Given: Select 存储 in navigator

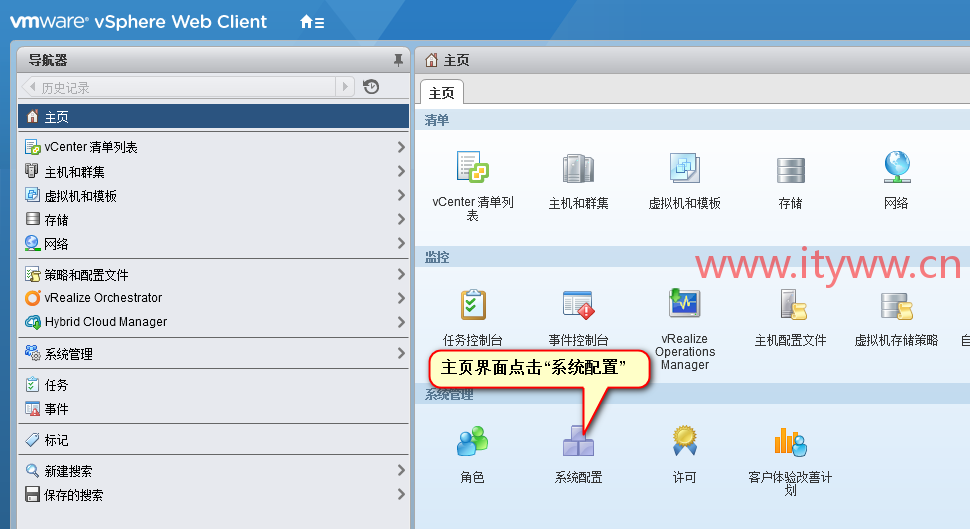Looking at the screenshot, I should point(213,220).
